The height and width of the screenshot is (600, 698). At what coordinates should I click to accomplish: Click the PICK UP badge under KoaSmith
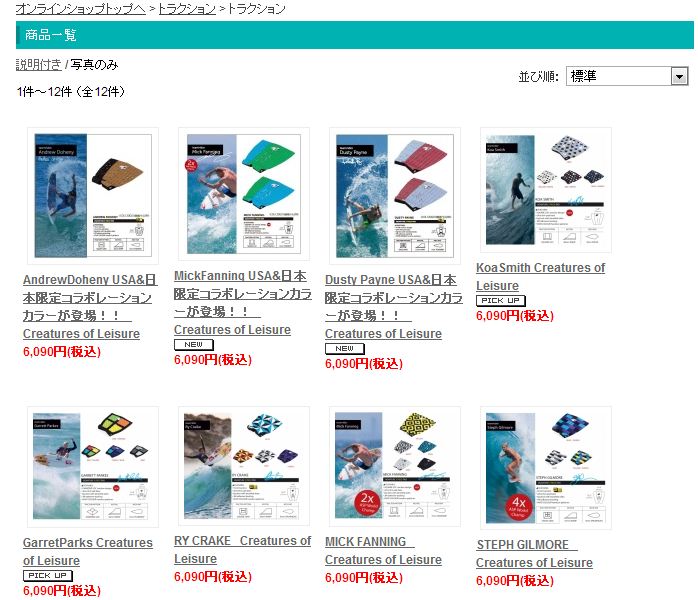coord(501,300)
